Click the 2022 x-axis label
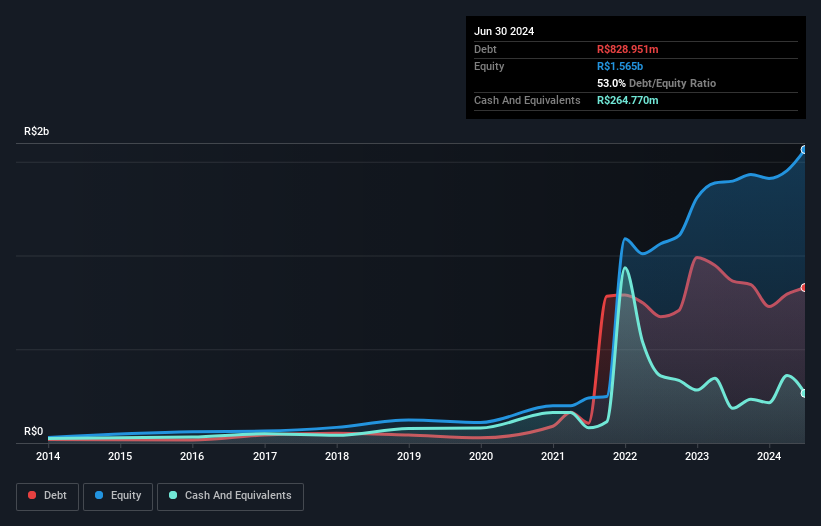 pos(625,456)
